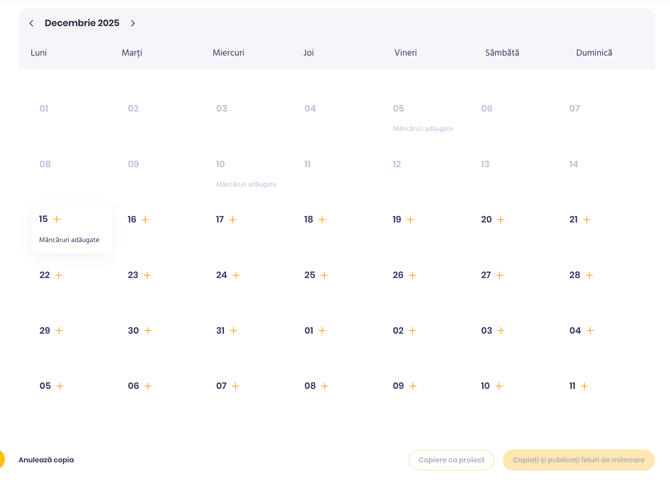Open Mâncăruri adăugate on day 15
The height and width of the screenshot is (482, 670).
point(69,240)
